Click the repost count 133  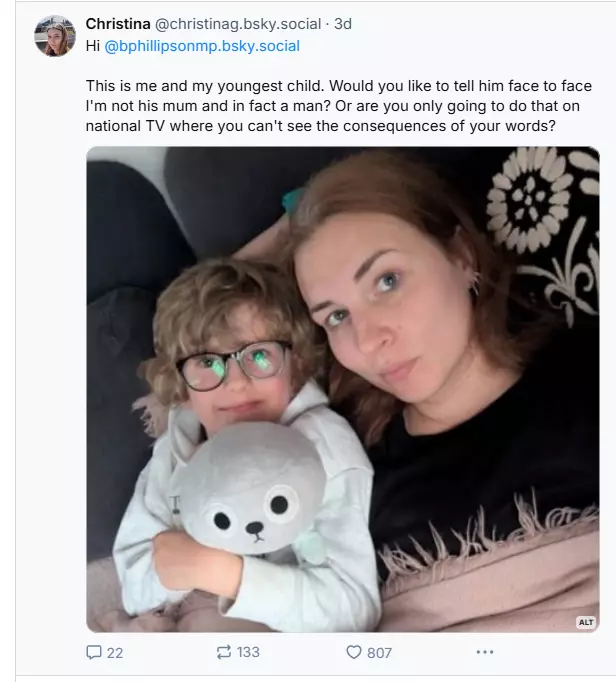(x=248, y=652)
